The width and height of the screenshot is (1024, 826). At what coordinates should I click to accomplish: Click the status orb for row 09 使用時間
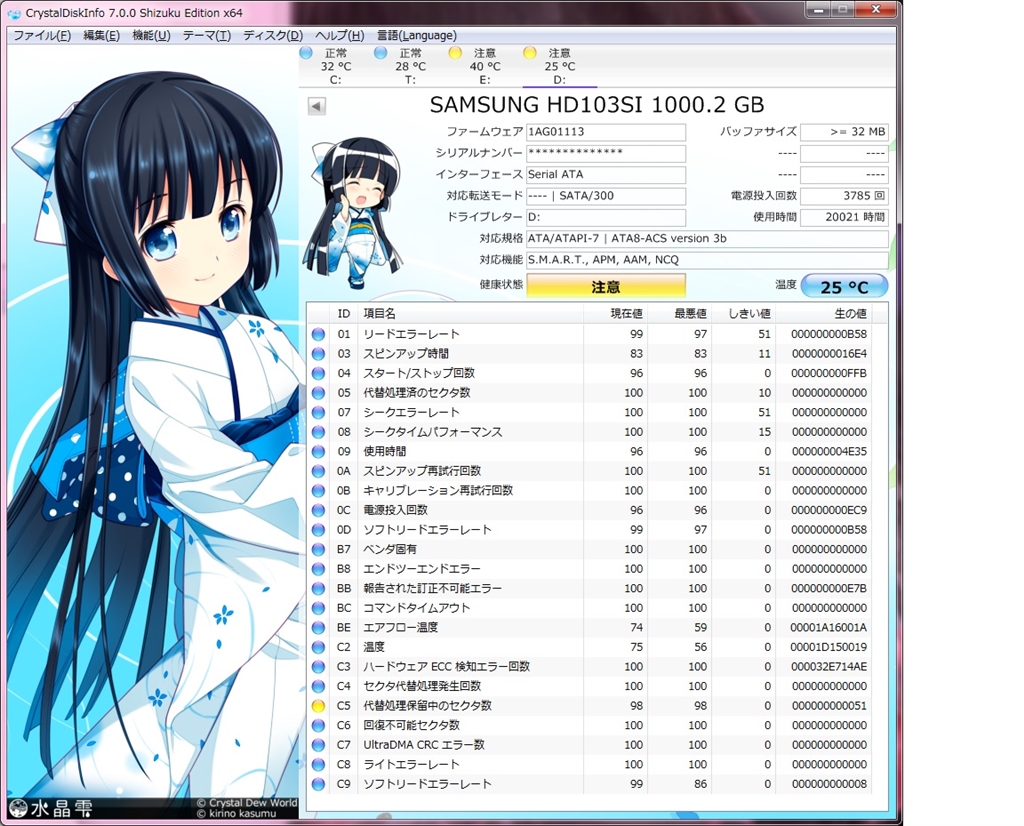pos(318,452)
